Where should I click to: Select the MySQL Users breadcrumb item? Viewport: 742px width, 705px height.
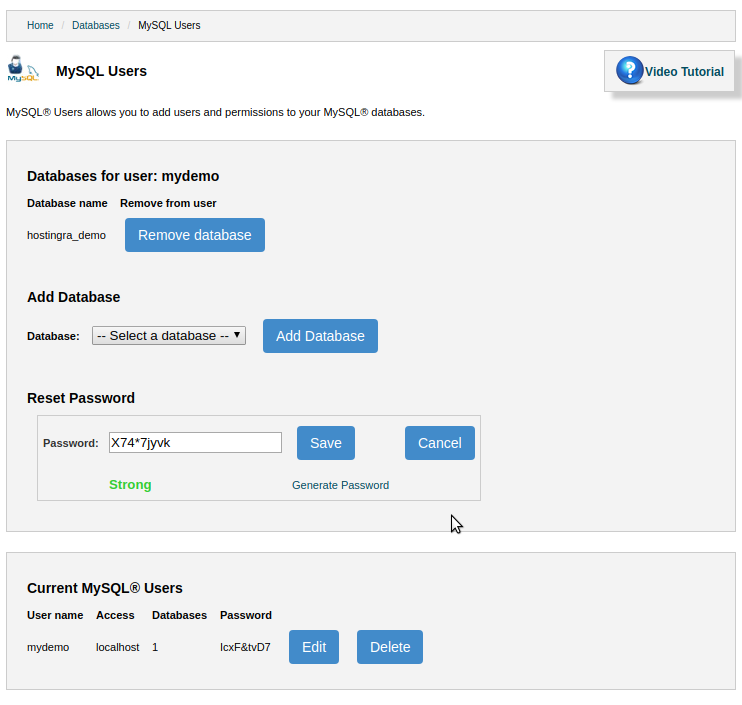click(x=169, y=25)
